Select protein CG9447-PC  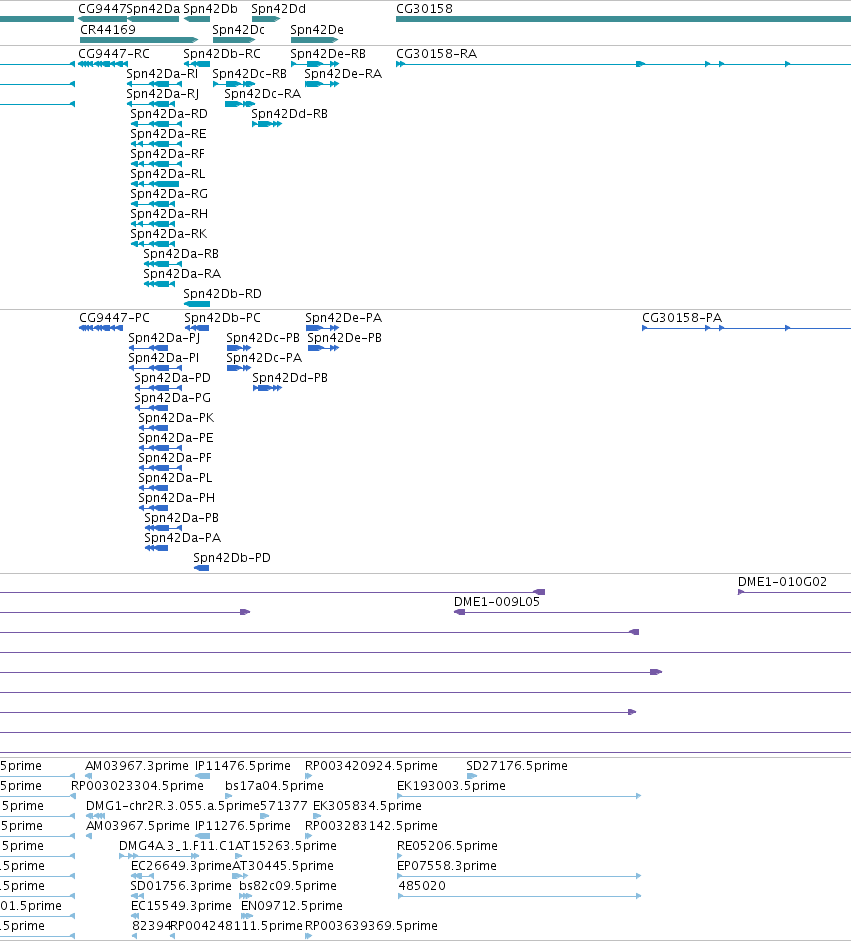click(115, 317)
